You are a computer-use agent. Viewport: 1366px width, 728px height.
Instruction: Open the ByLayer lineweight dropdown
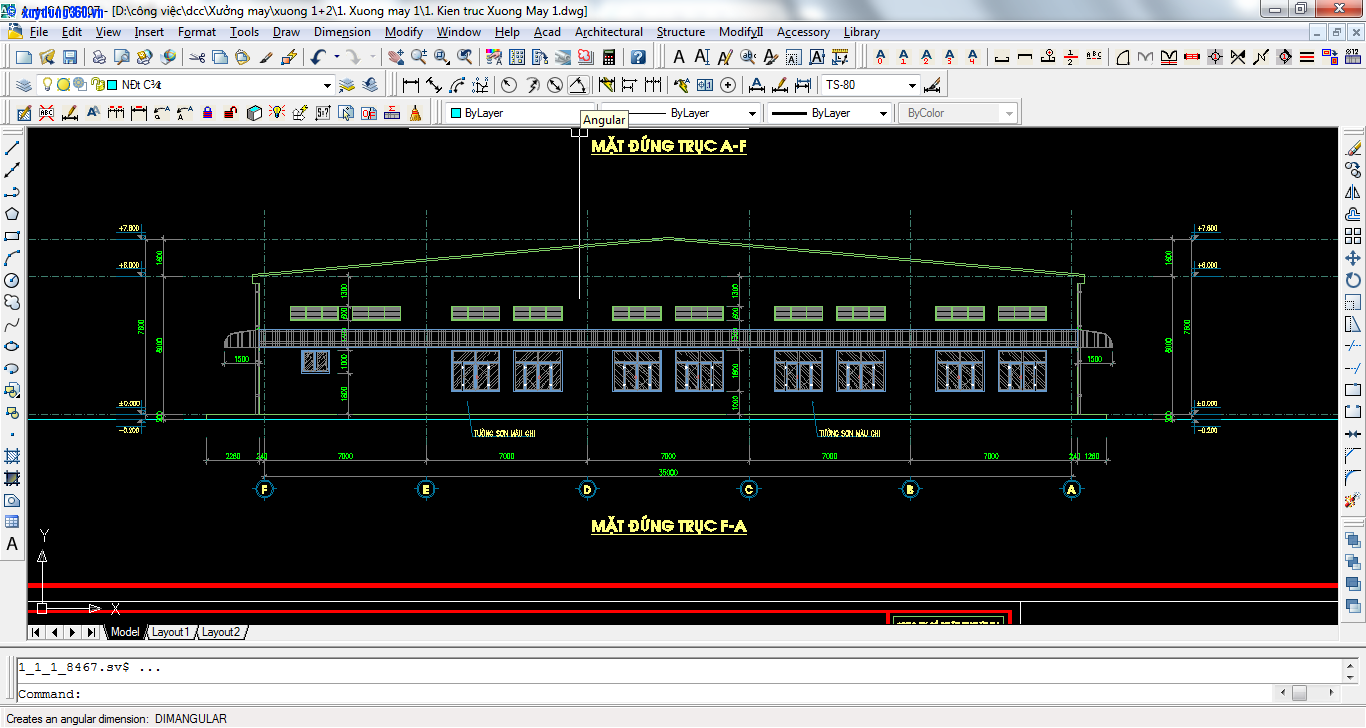(x=883, y=113)
